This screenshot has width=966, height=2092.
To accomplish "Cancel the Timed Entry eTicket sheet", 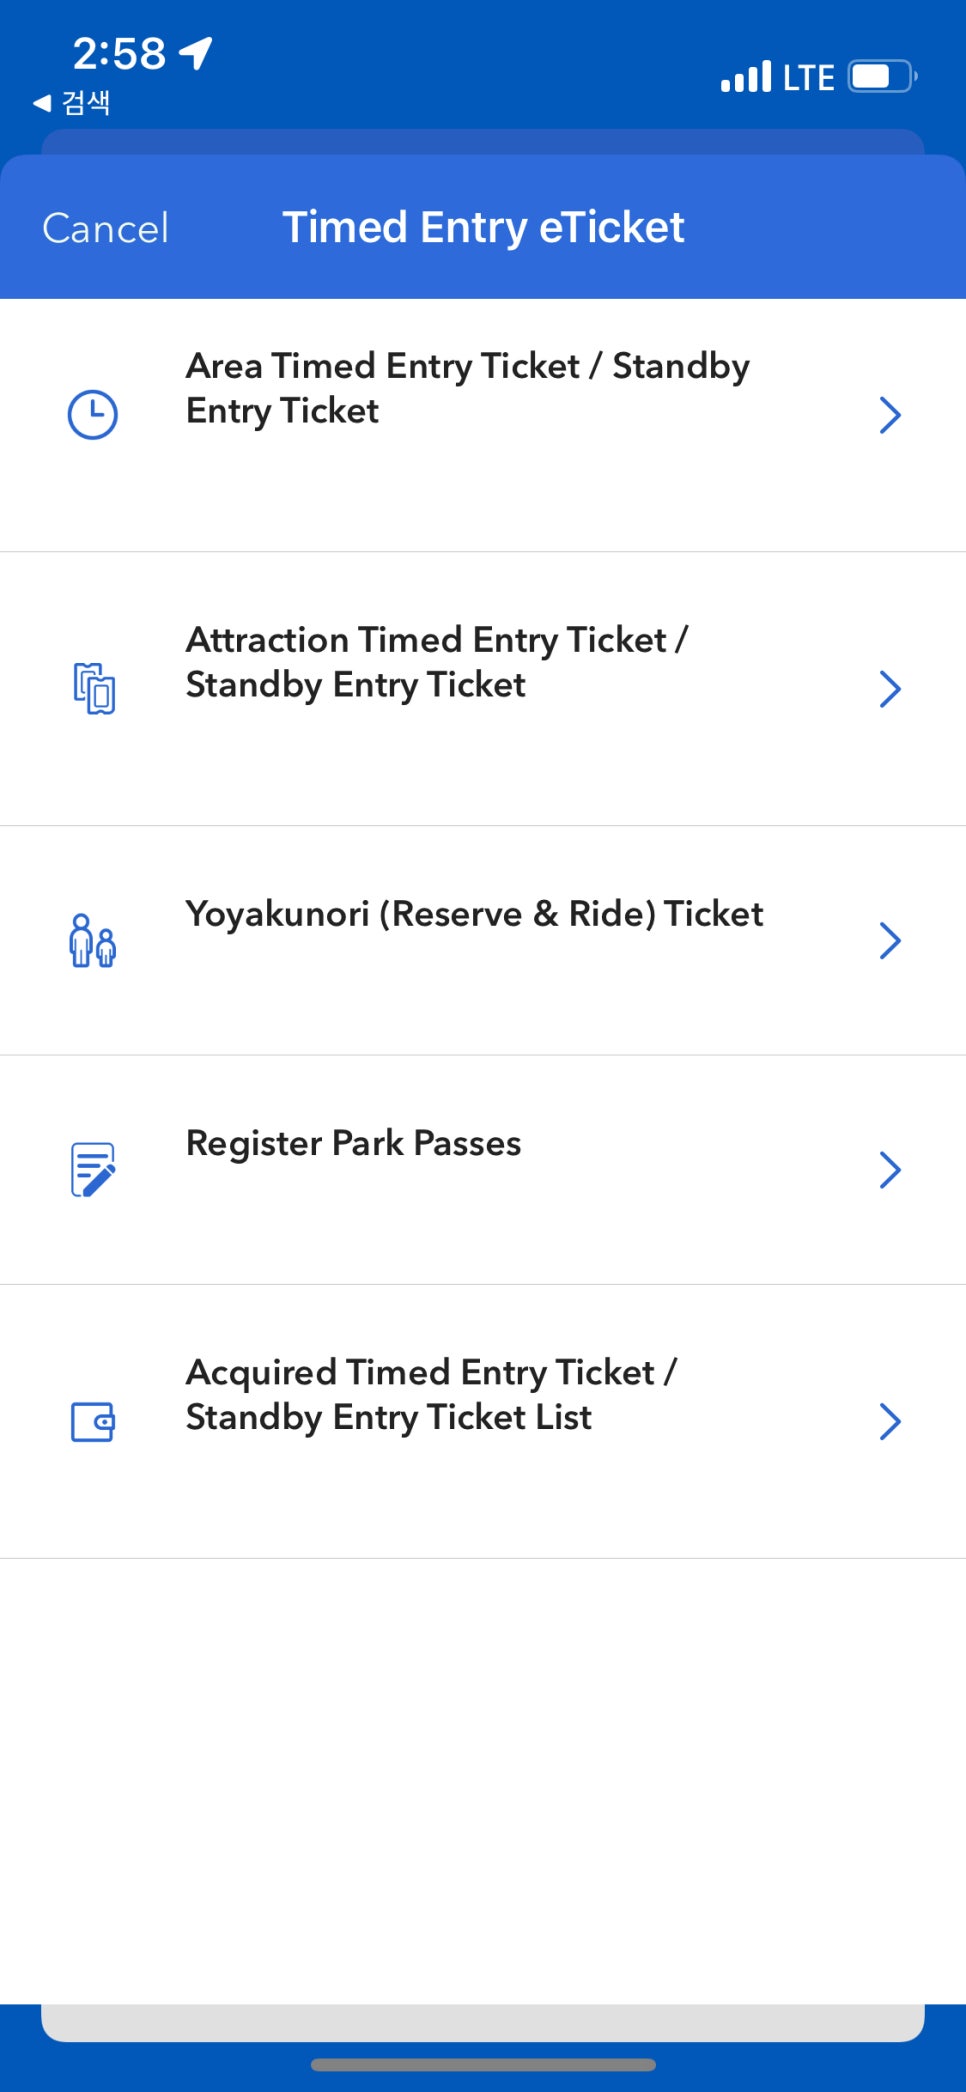I will (105, 228).
